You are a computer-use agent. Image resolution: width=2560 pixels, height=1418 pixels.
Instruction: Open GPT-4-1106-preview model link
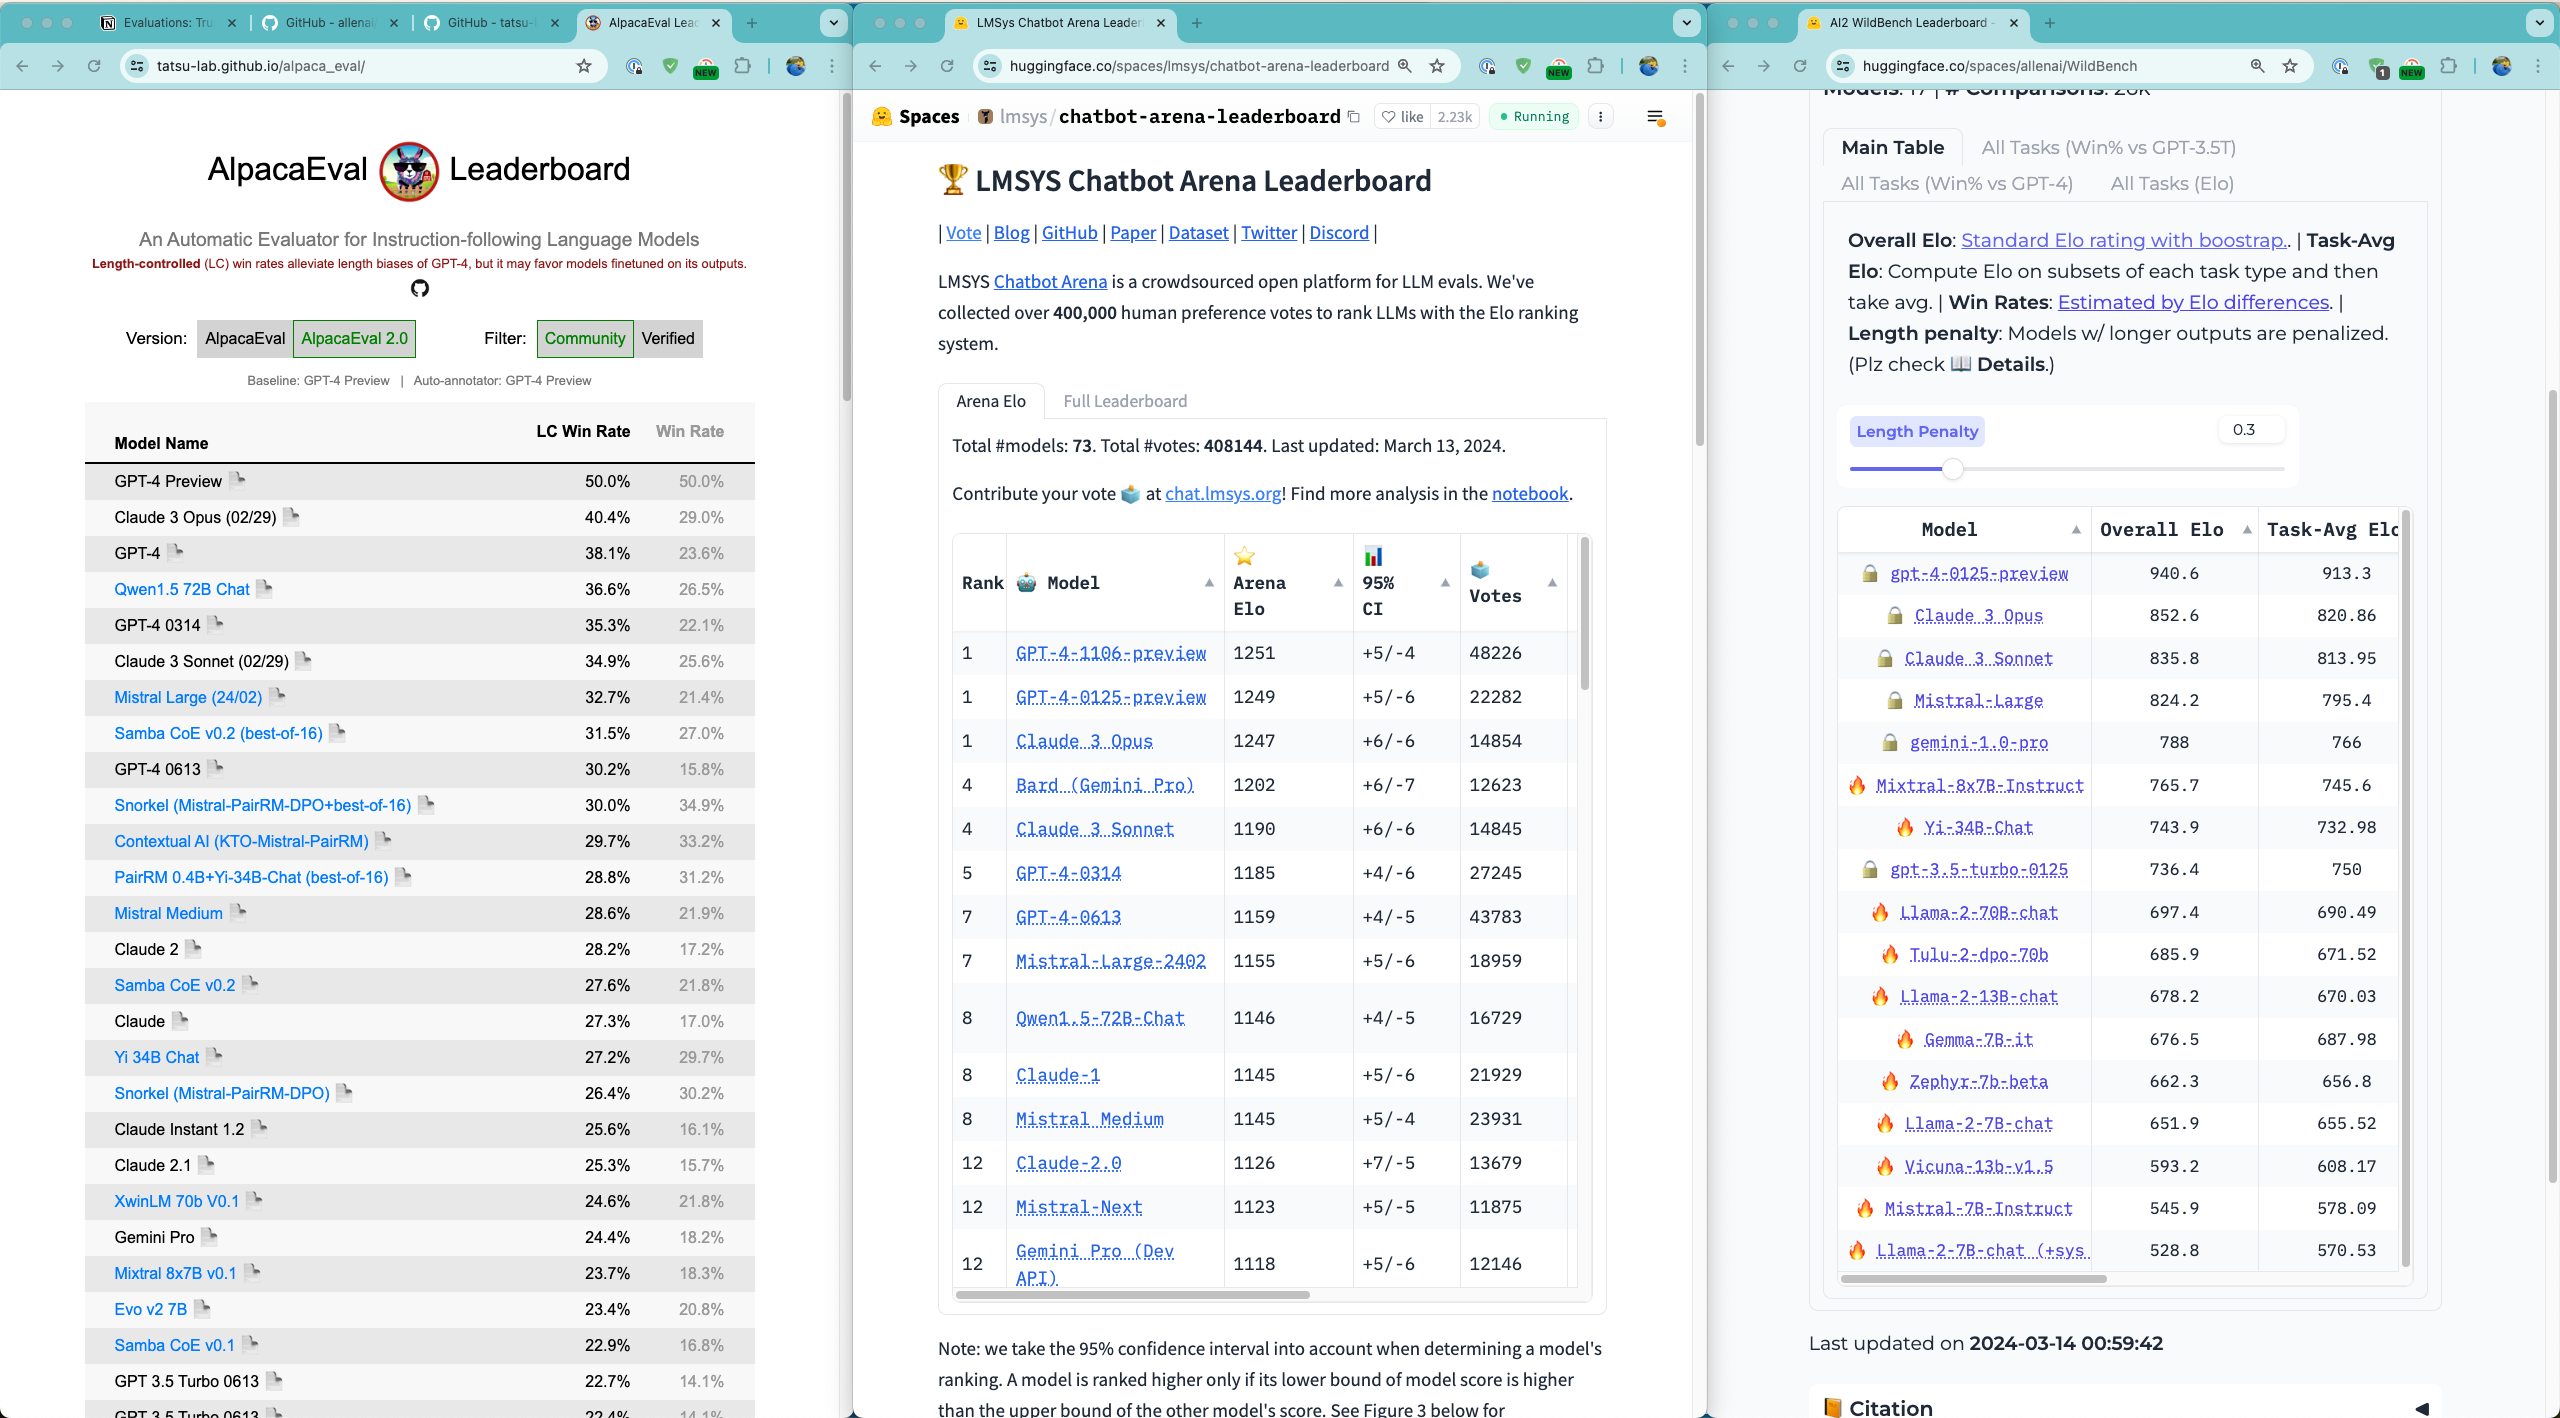pyautogui.click(x=1111, y=652)
